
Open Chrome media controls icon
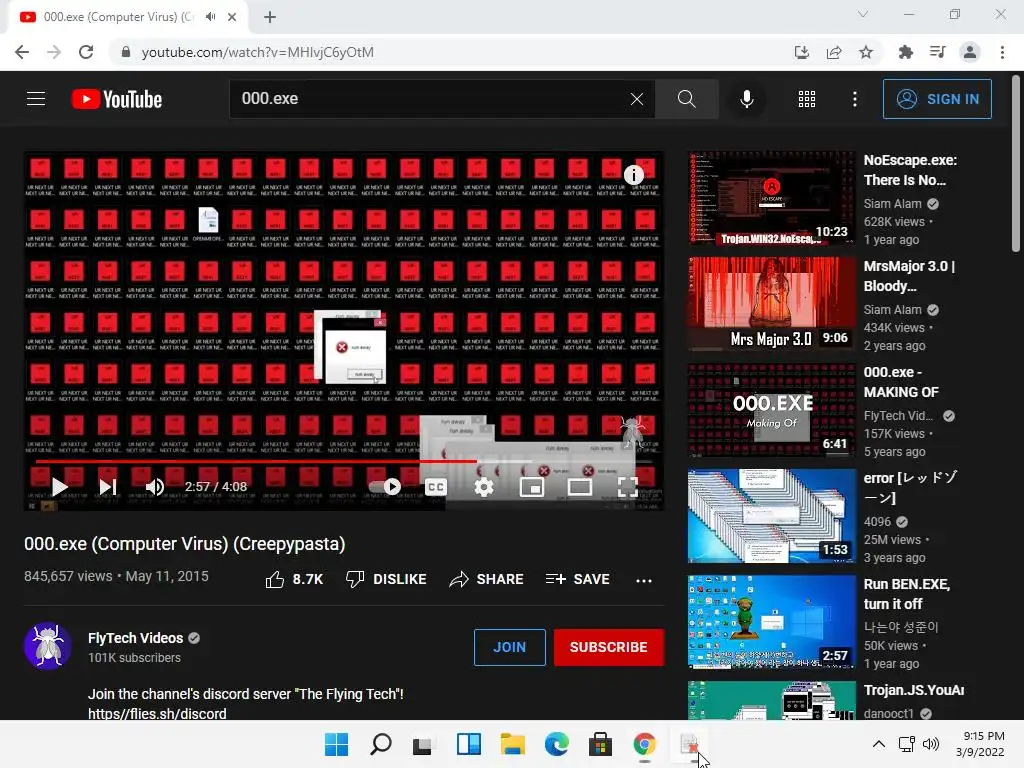click(938, 52)
